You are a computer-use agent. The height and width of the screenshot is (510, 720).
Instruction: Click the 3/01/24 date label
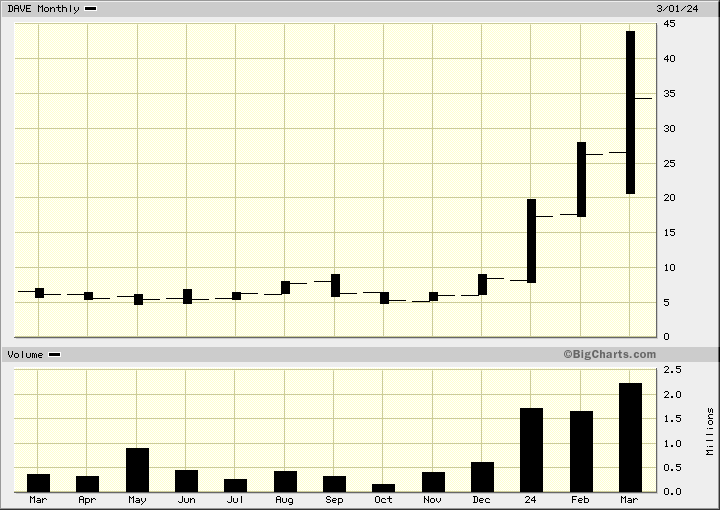(677, 9)
